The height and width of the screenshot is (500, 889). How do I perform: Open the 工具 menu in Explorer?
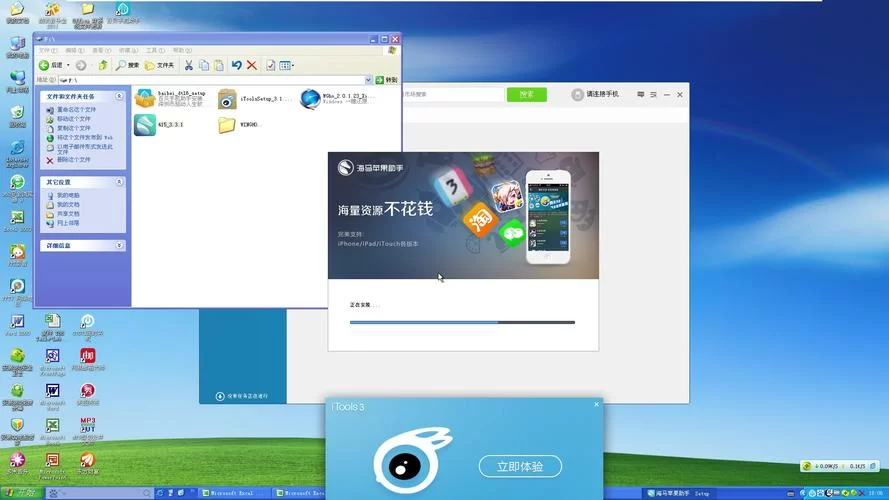(x=154, y=50)
